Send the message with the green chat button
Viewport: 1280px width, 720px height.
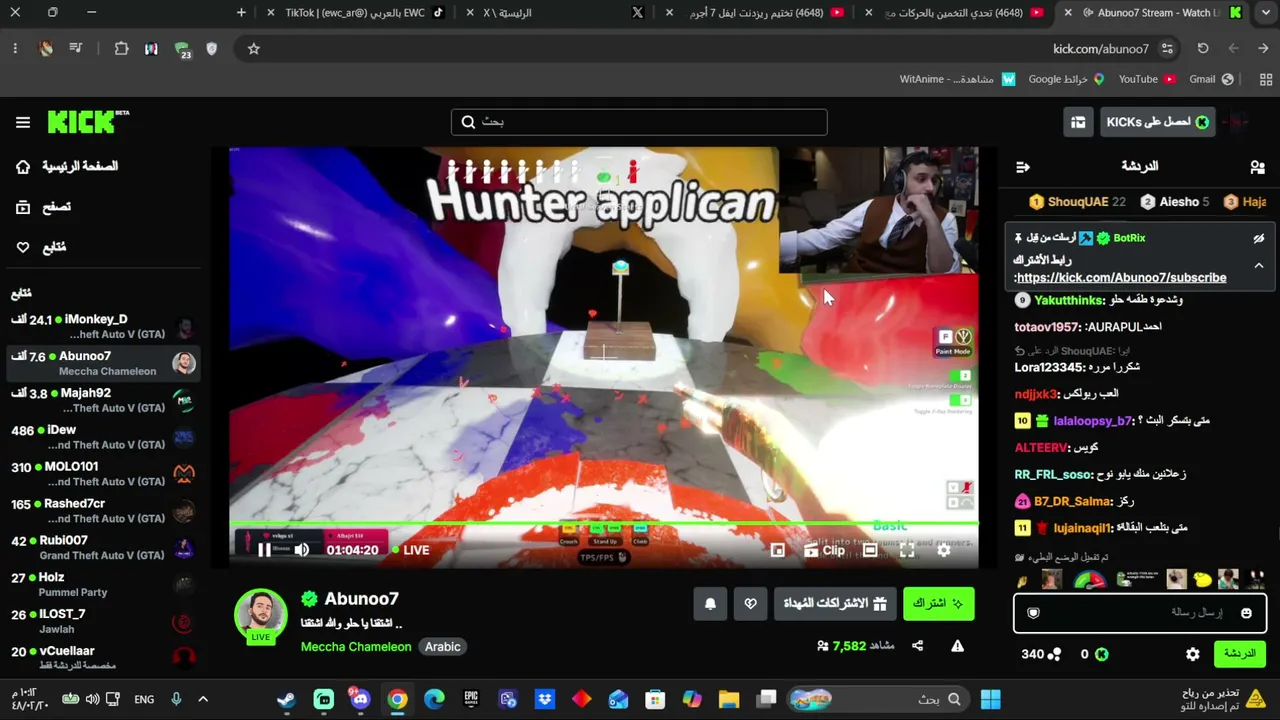tap(1239, 654)
